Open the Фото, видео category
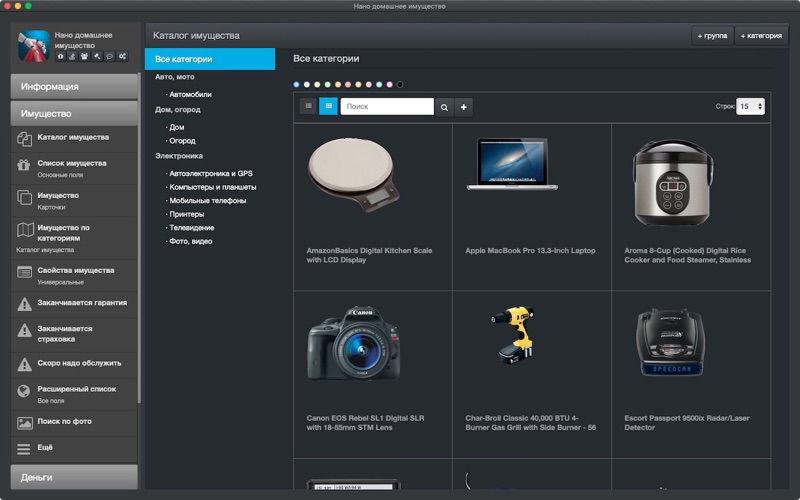 (190, 241)
